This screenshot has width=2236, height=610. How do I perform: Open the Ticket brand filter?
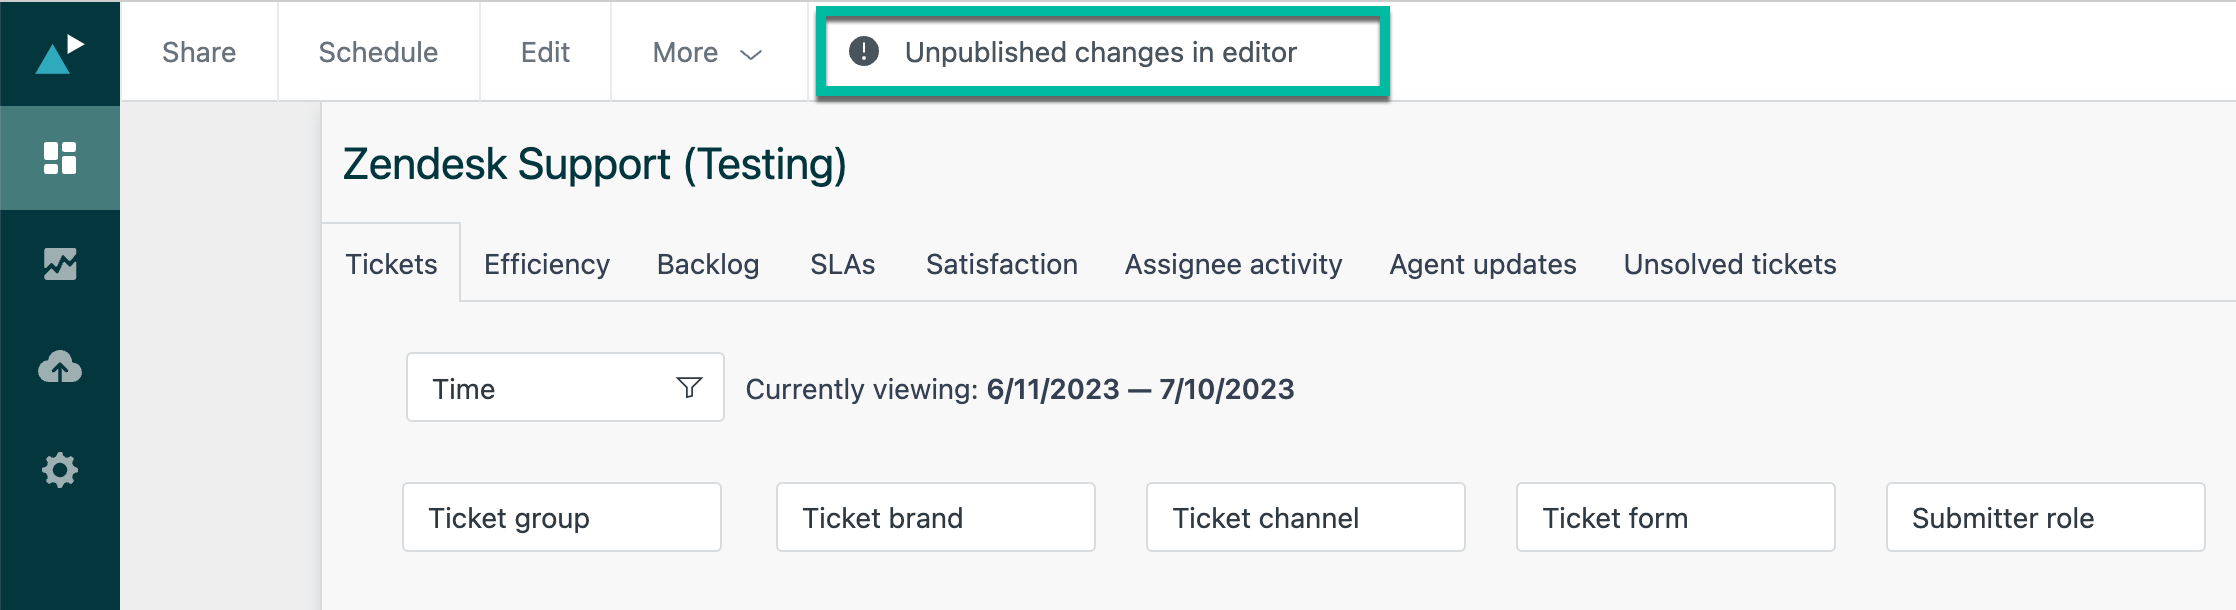tap(935, 518)
